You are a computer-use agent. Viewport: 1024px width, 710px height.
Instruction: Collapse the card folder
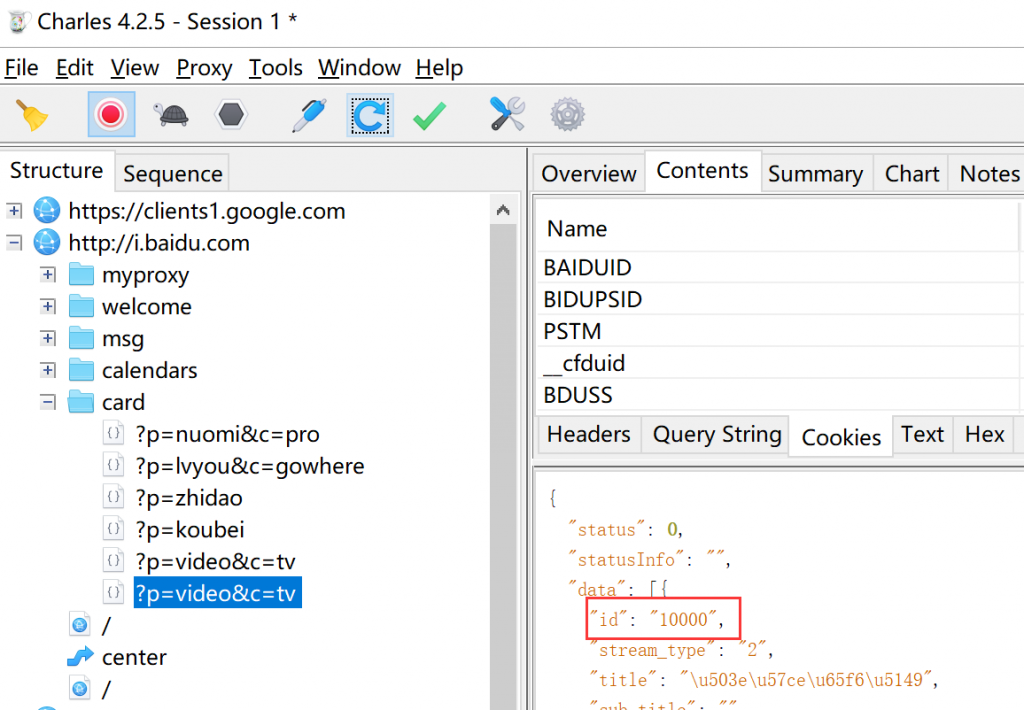[x=48, y=402]
